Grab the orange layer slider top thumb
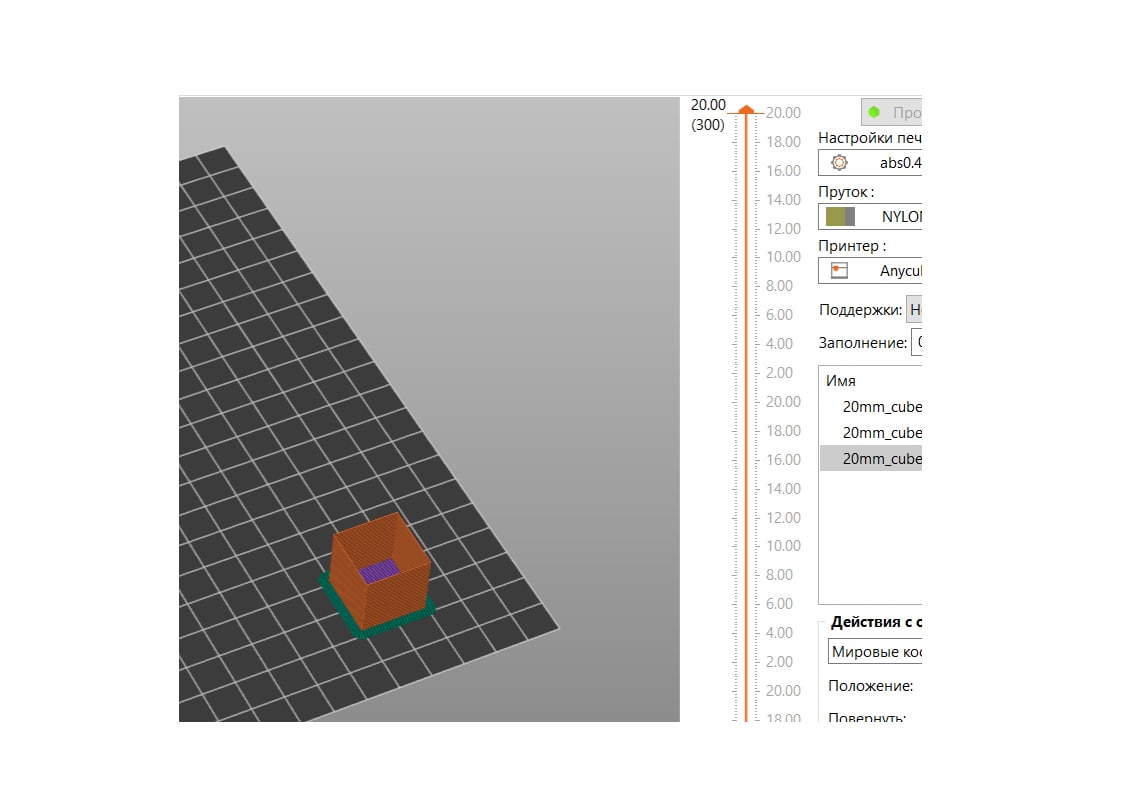 (x=746, y=110)
